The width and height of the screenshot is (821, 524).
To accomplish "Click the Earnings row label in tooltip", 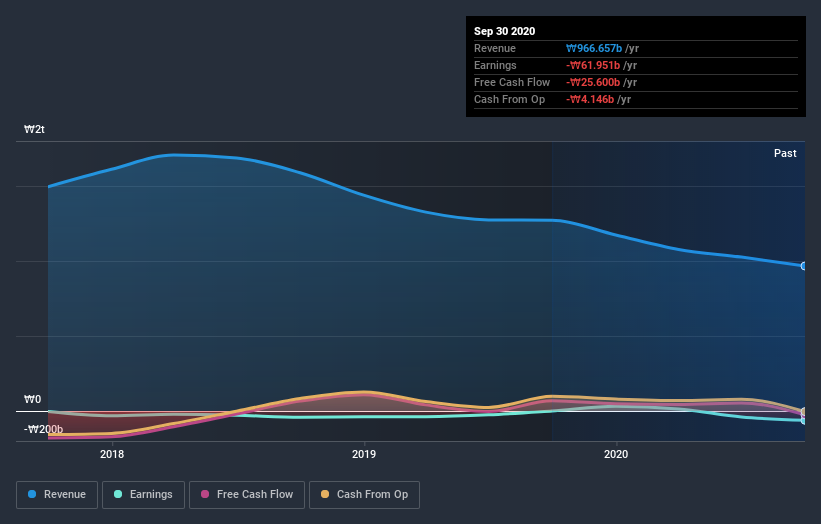I will 495,65.
